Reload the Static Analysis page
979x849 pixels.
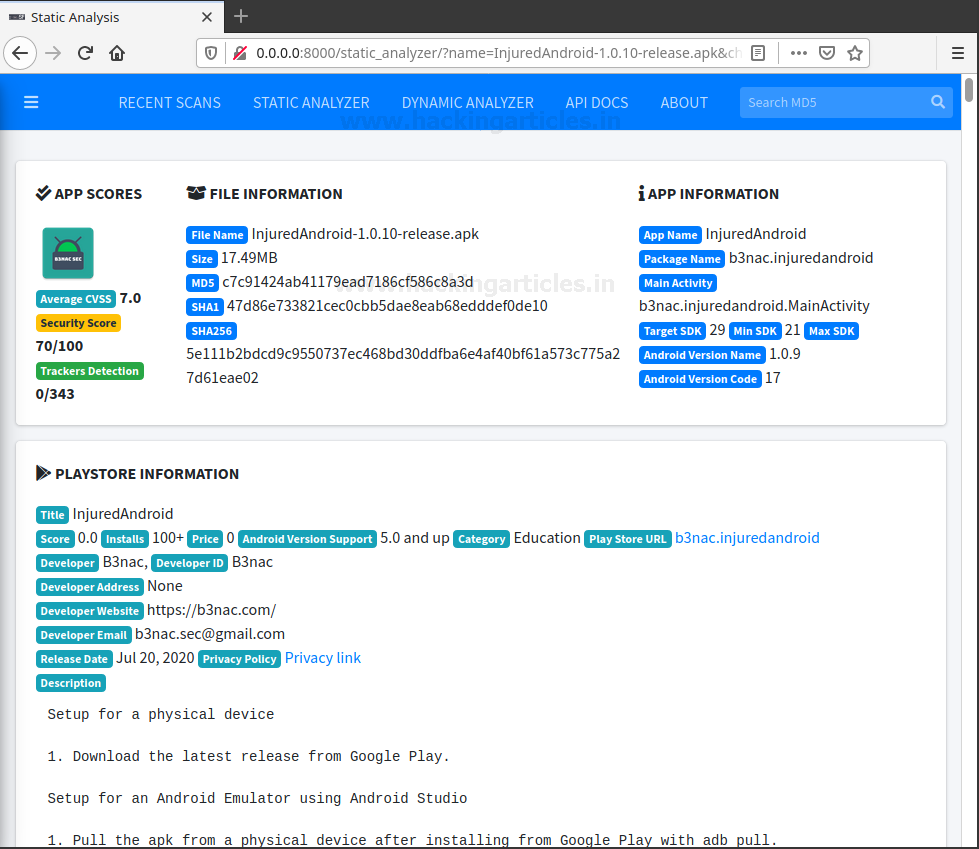(86, 53)
